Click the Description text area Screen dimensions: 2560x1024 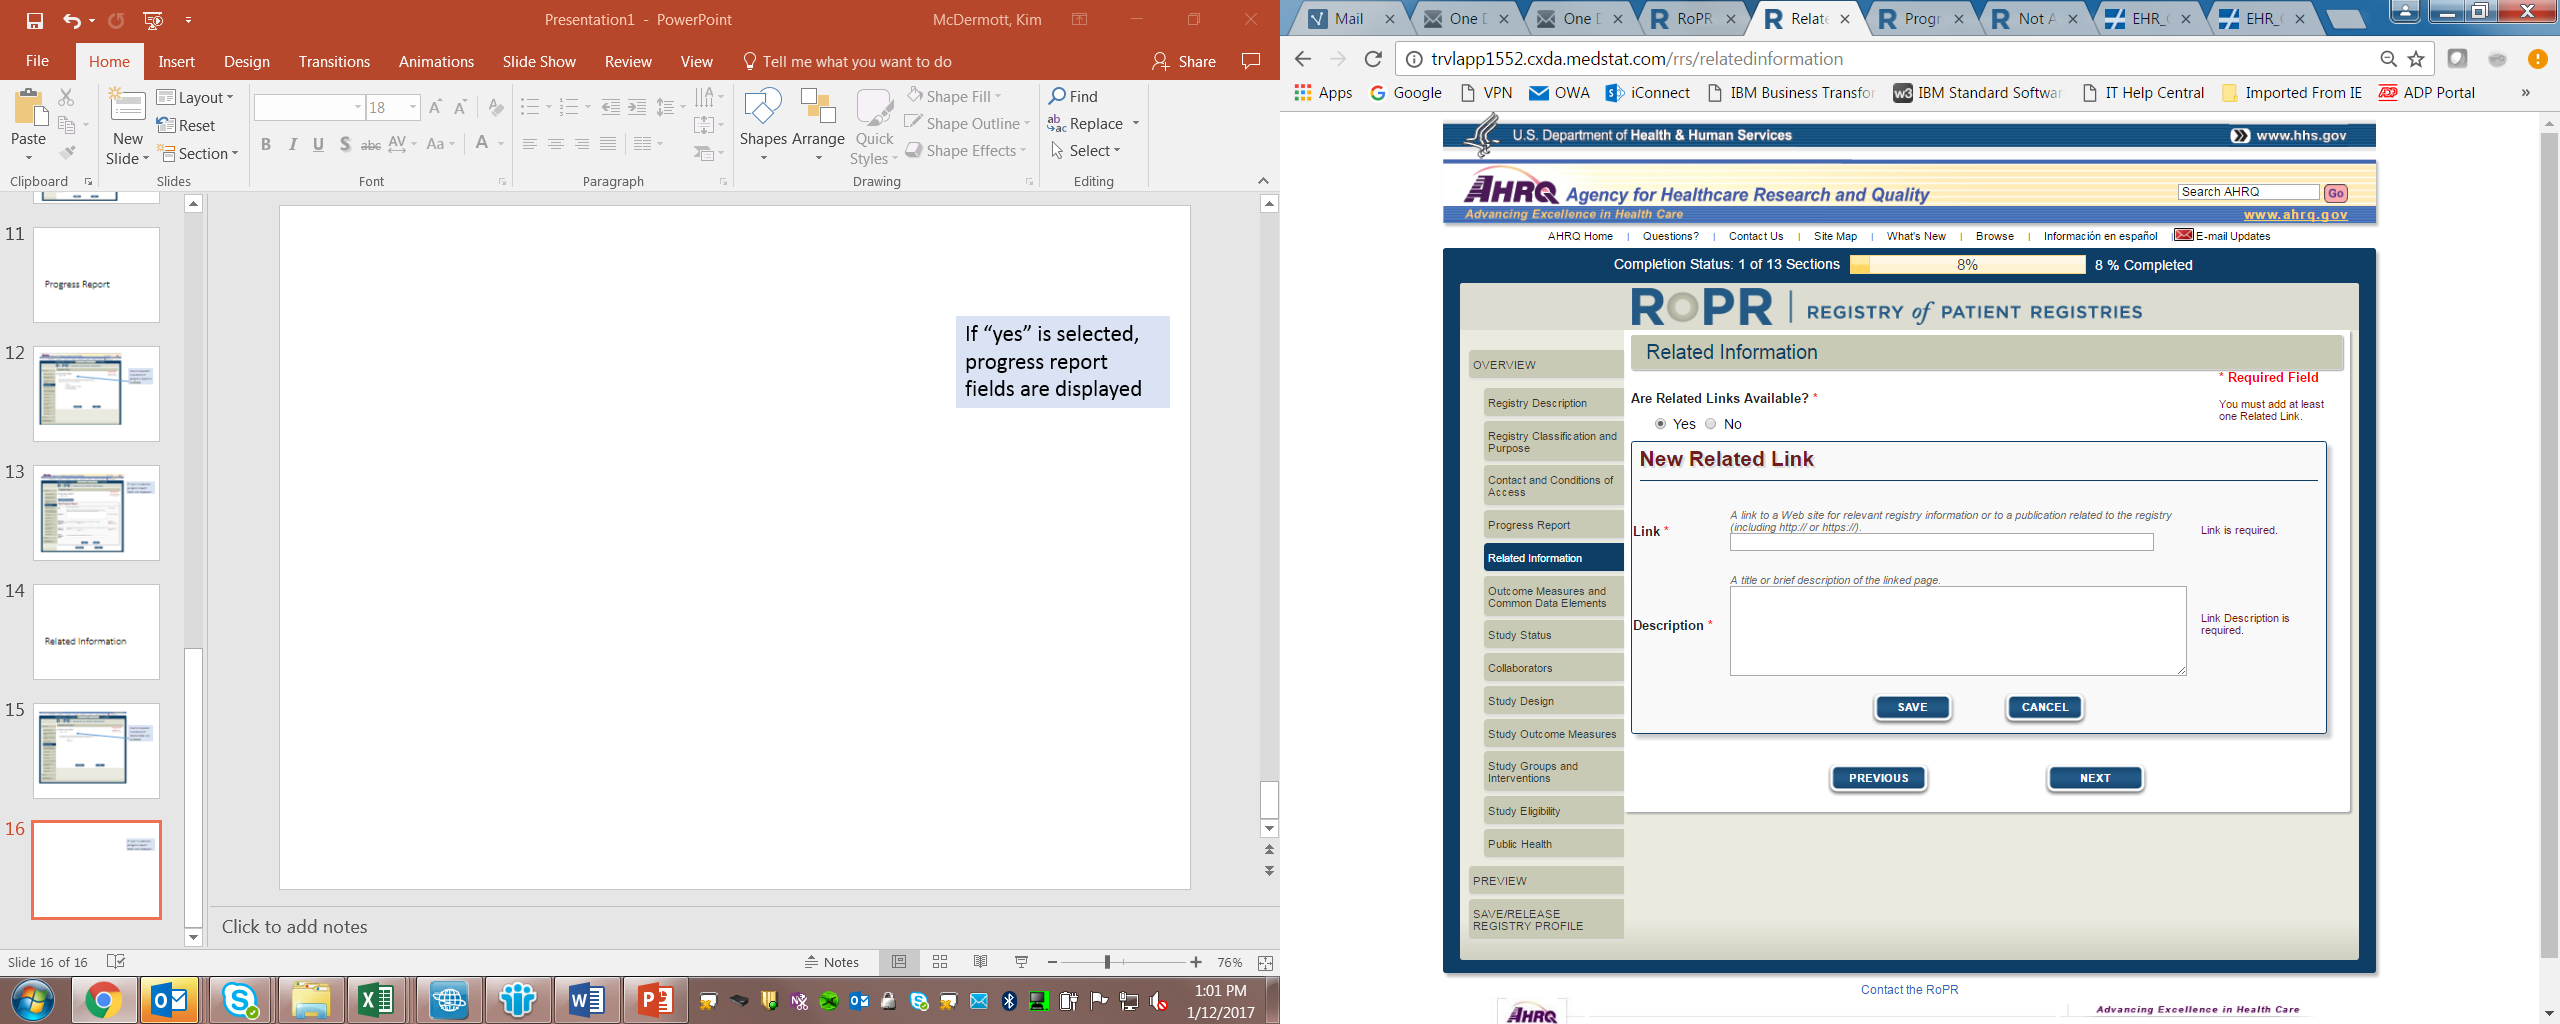coord(1958,631)
